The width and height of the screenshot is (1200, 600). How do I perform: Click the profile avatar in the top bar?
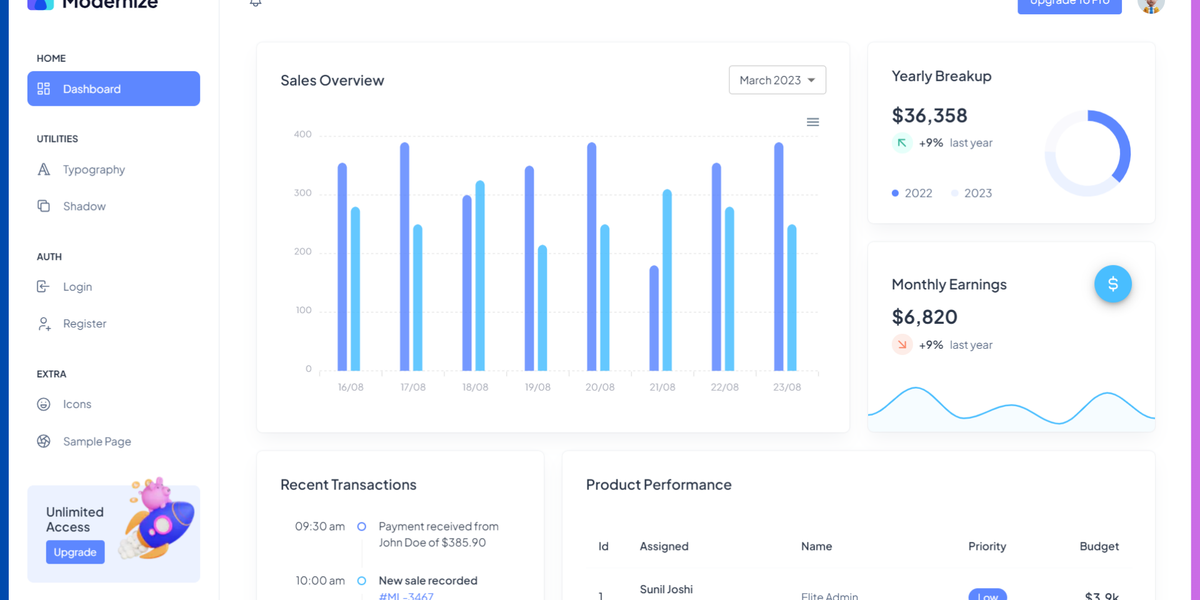1151,6
